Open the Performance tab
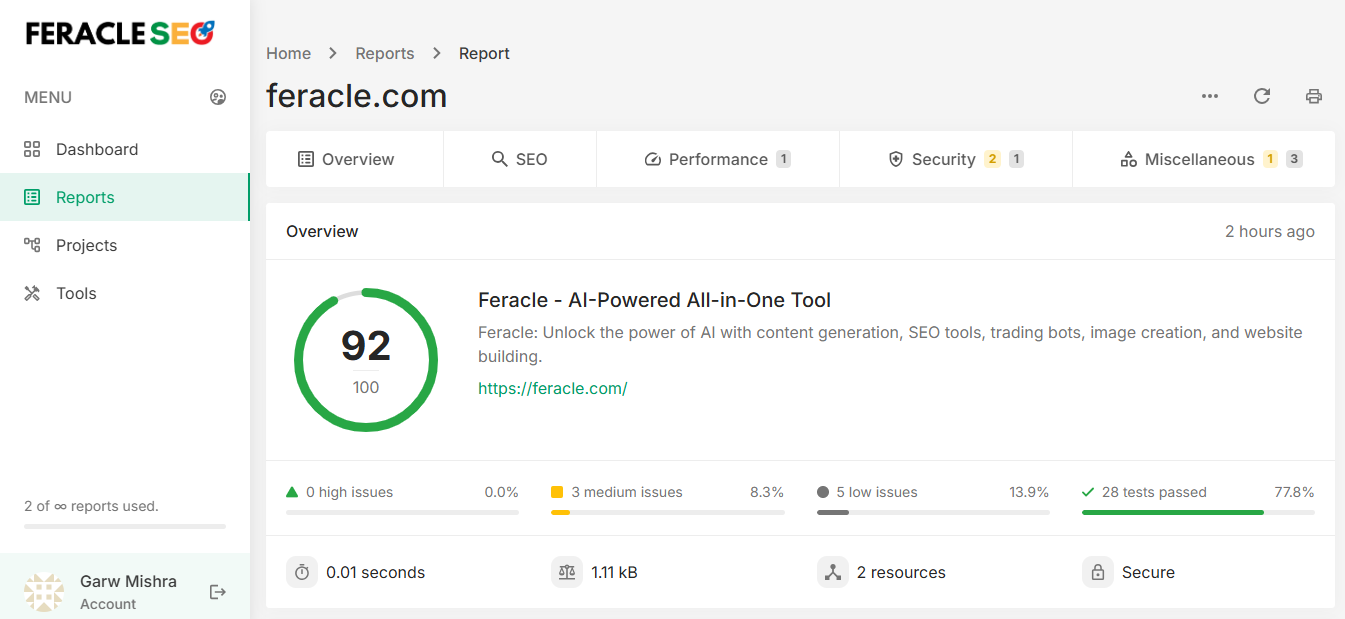Screen dimensions: 1345x619 (717, 159)
